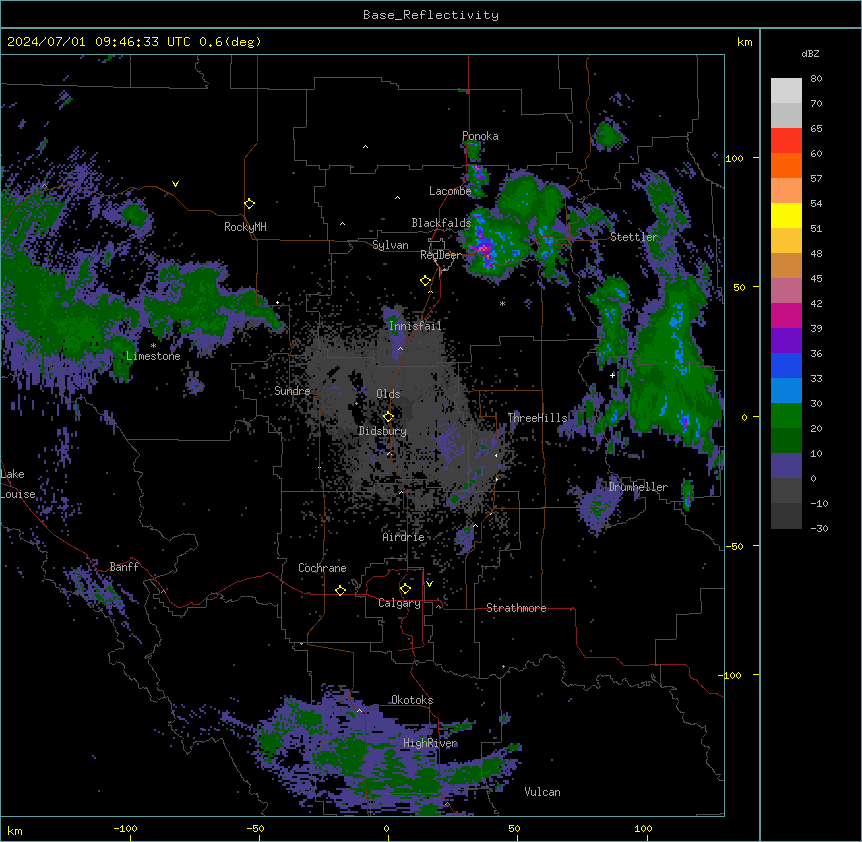
Task: Click the white asterisk marker above Limestone
Action: [x=153, y=346]
